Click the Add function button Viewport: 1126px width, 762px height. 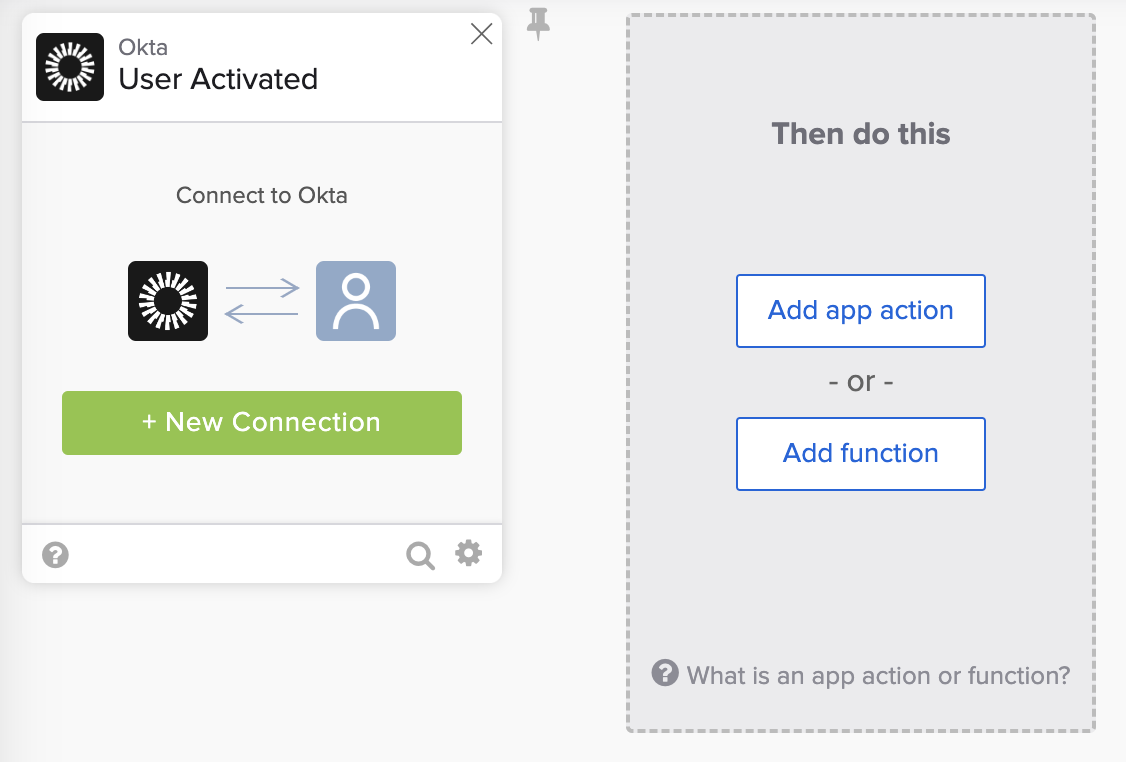coord(861,454)
